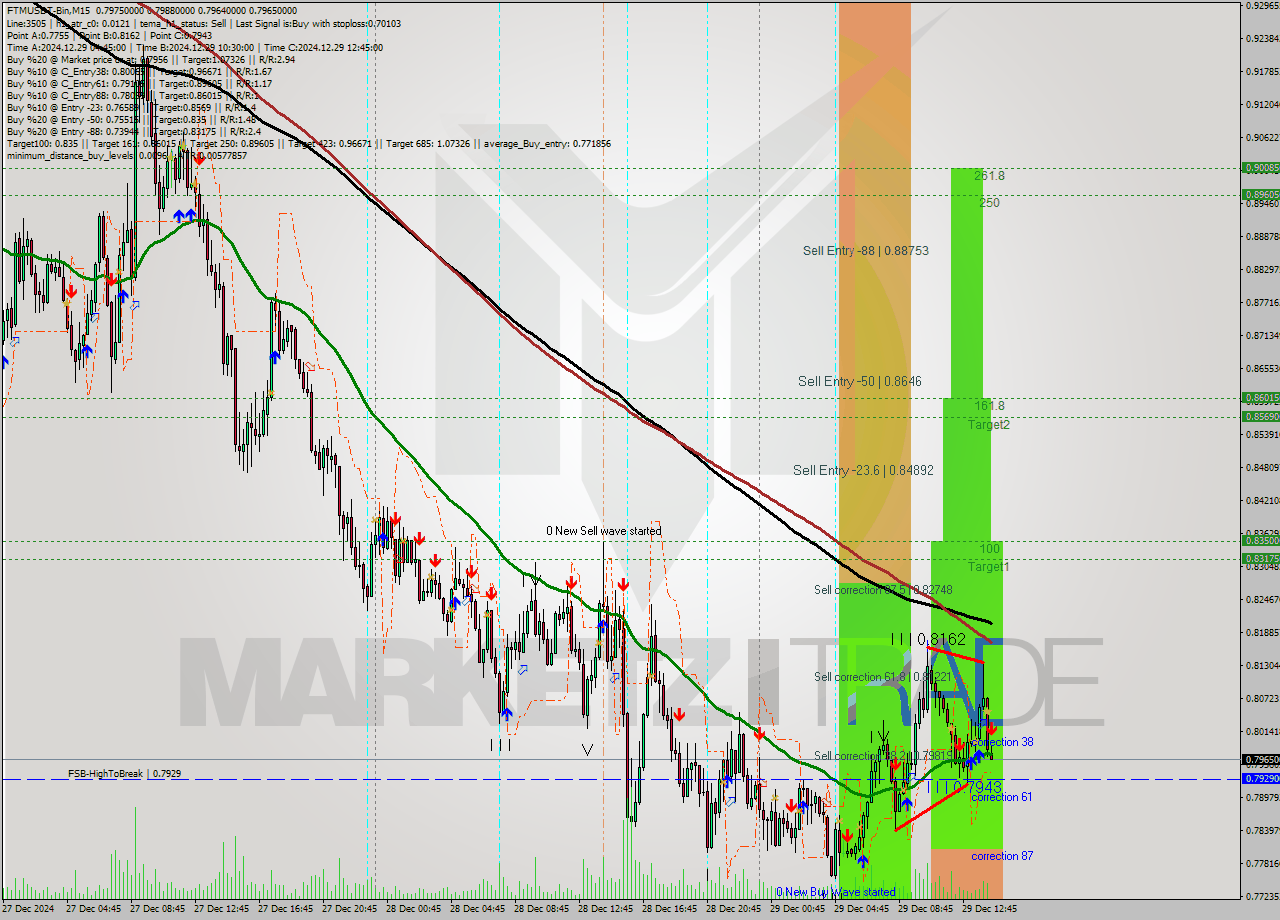Click the black 0.79650 current price tag
This screenshot has width=1280, height=920.
1260,759
